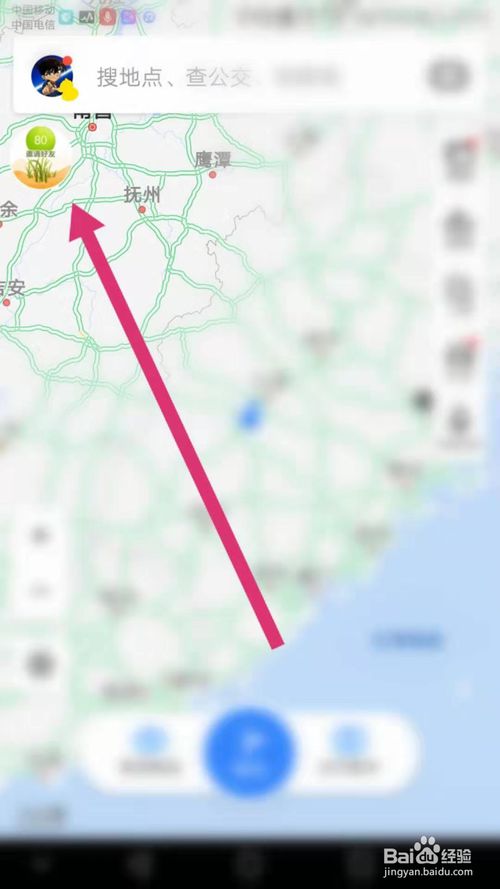The width and height of the screenshot is (500, 889).
Task: Open the Baidu 经验 watermark logo
Action: [x=429, y=857]
